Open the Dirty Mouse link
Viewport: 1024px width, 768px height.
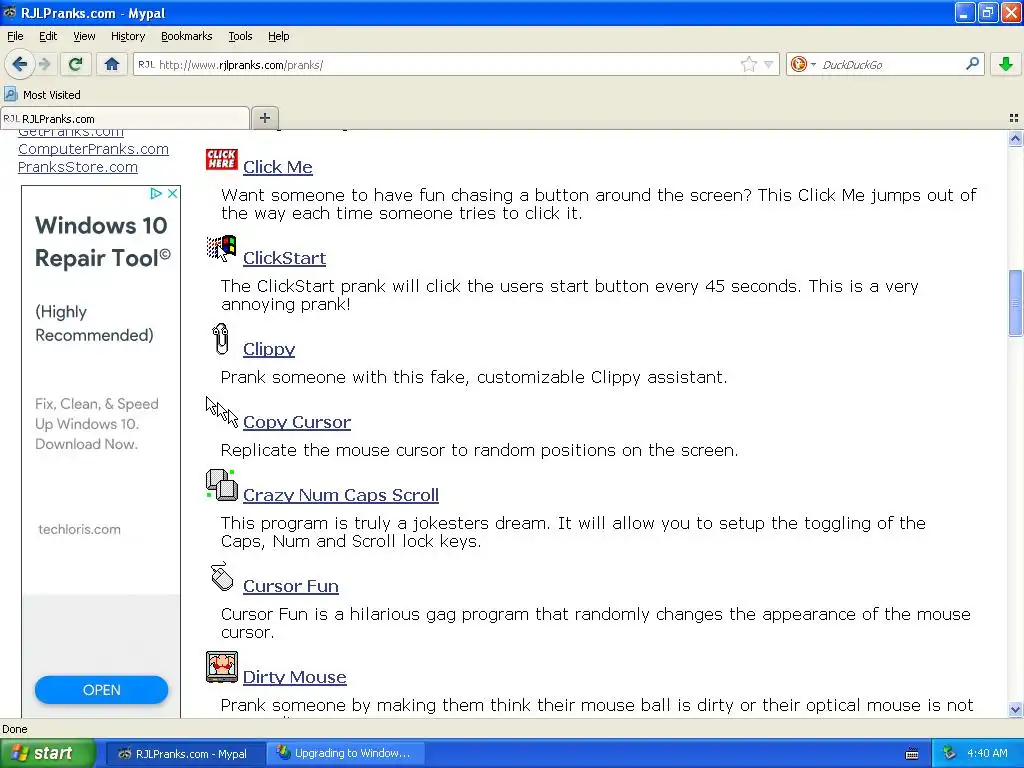(x=295, y=677)
